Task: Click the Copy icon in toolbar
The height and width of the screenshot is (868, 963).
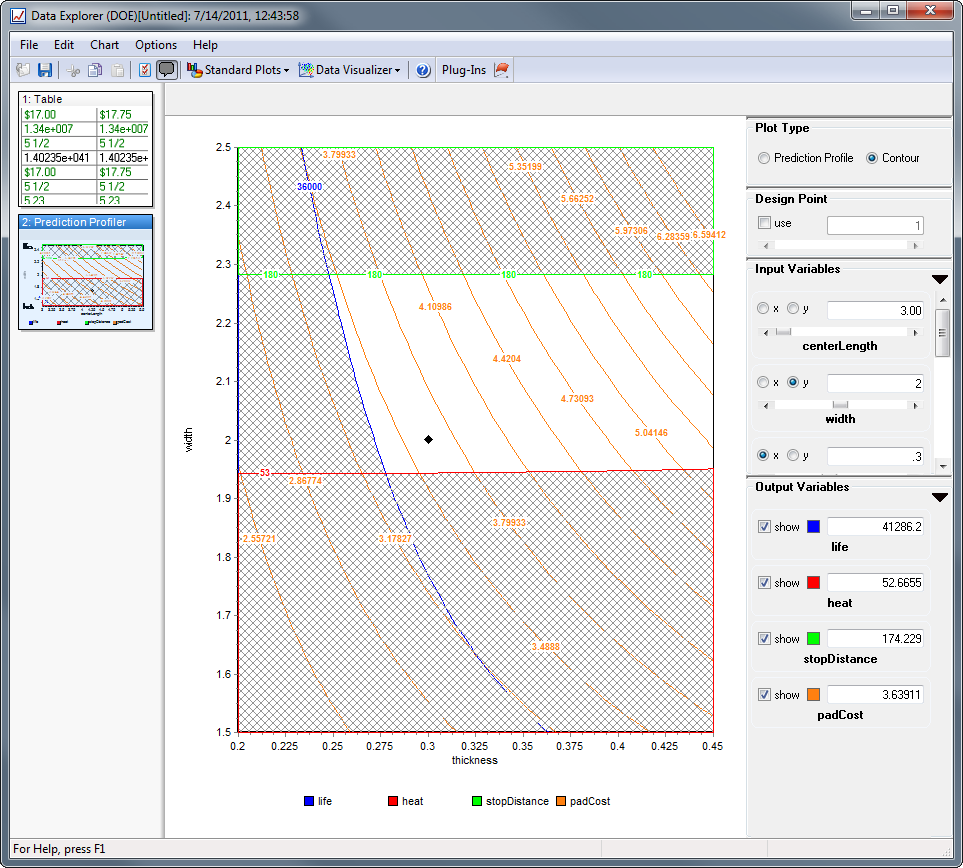Action: point(95,70)
